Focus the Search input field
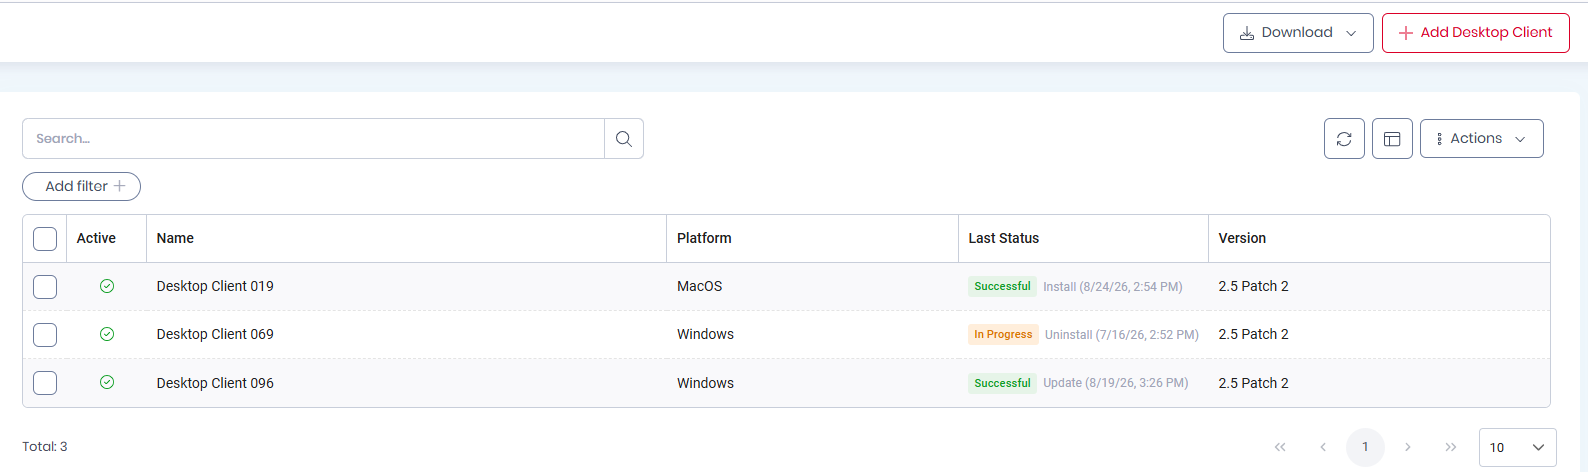This screenshot has width=1588, height=472. pos(313,139)
